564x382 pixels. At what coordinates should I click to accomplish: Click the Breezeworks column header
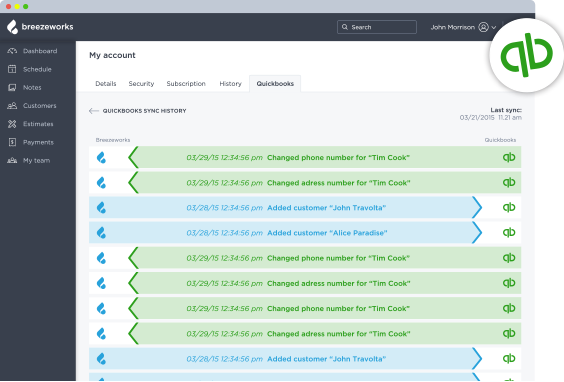pos(113,140)
